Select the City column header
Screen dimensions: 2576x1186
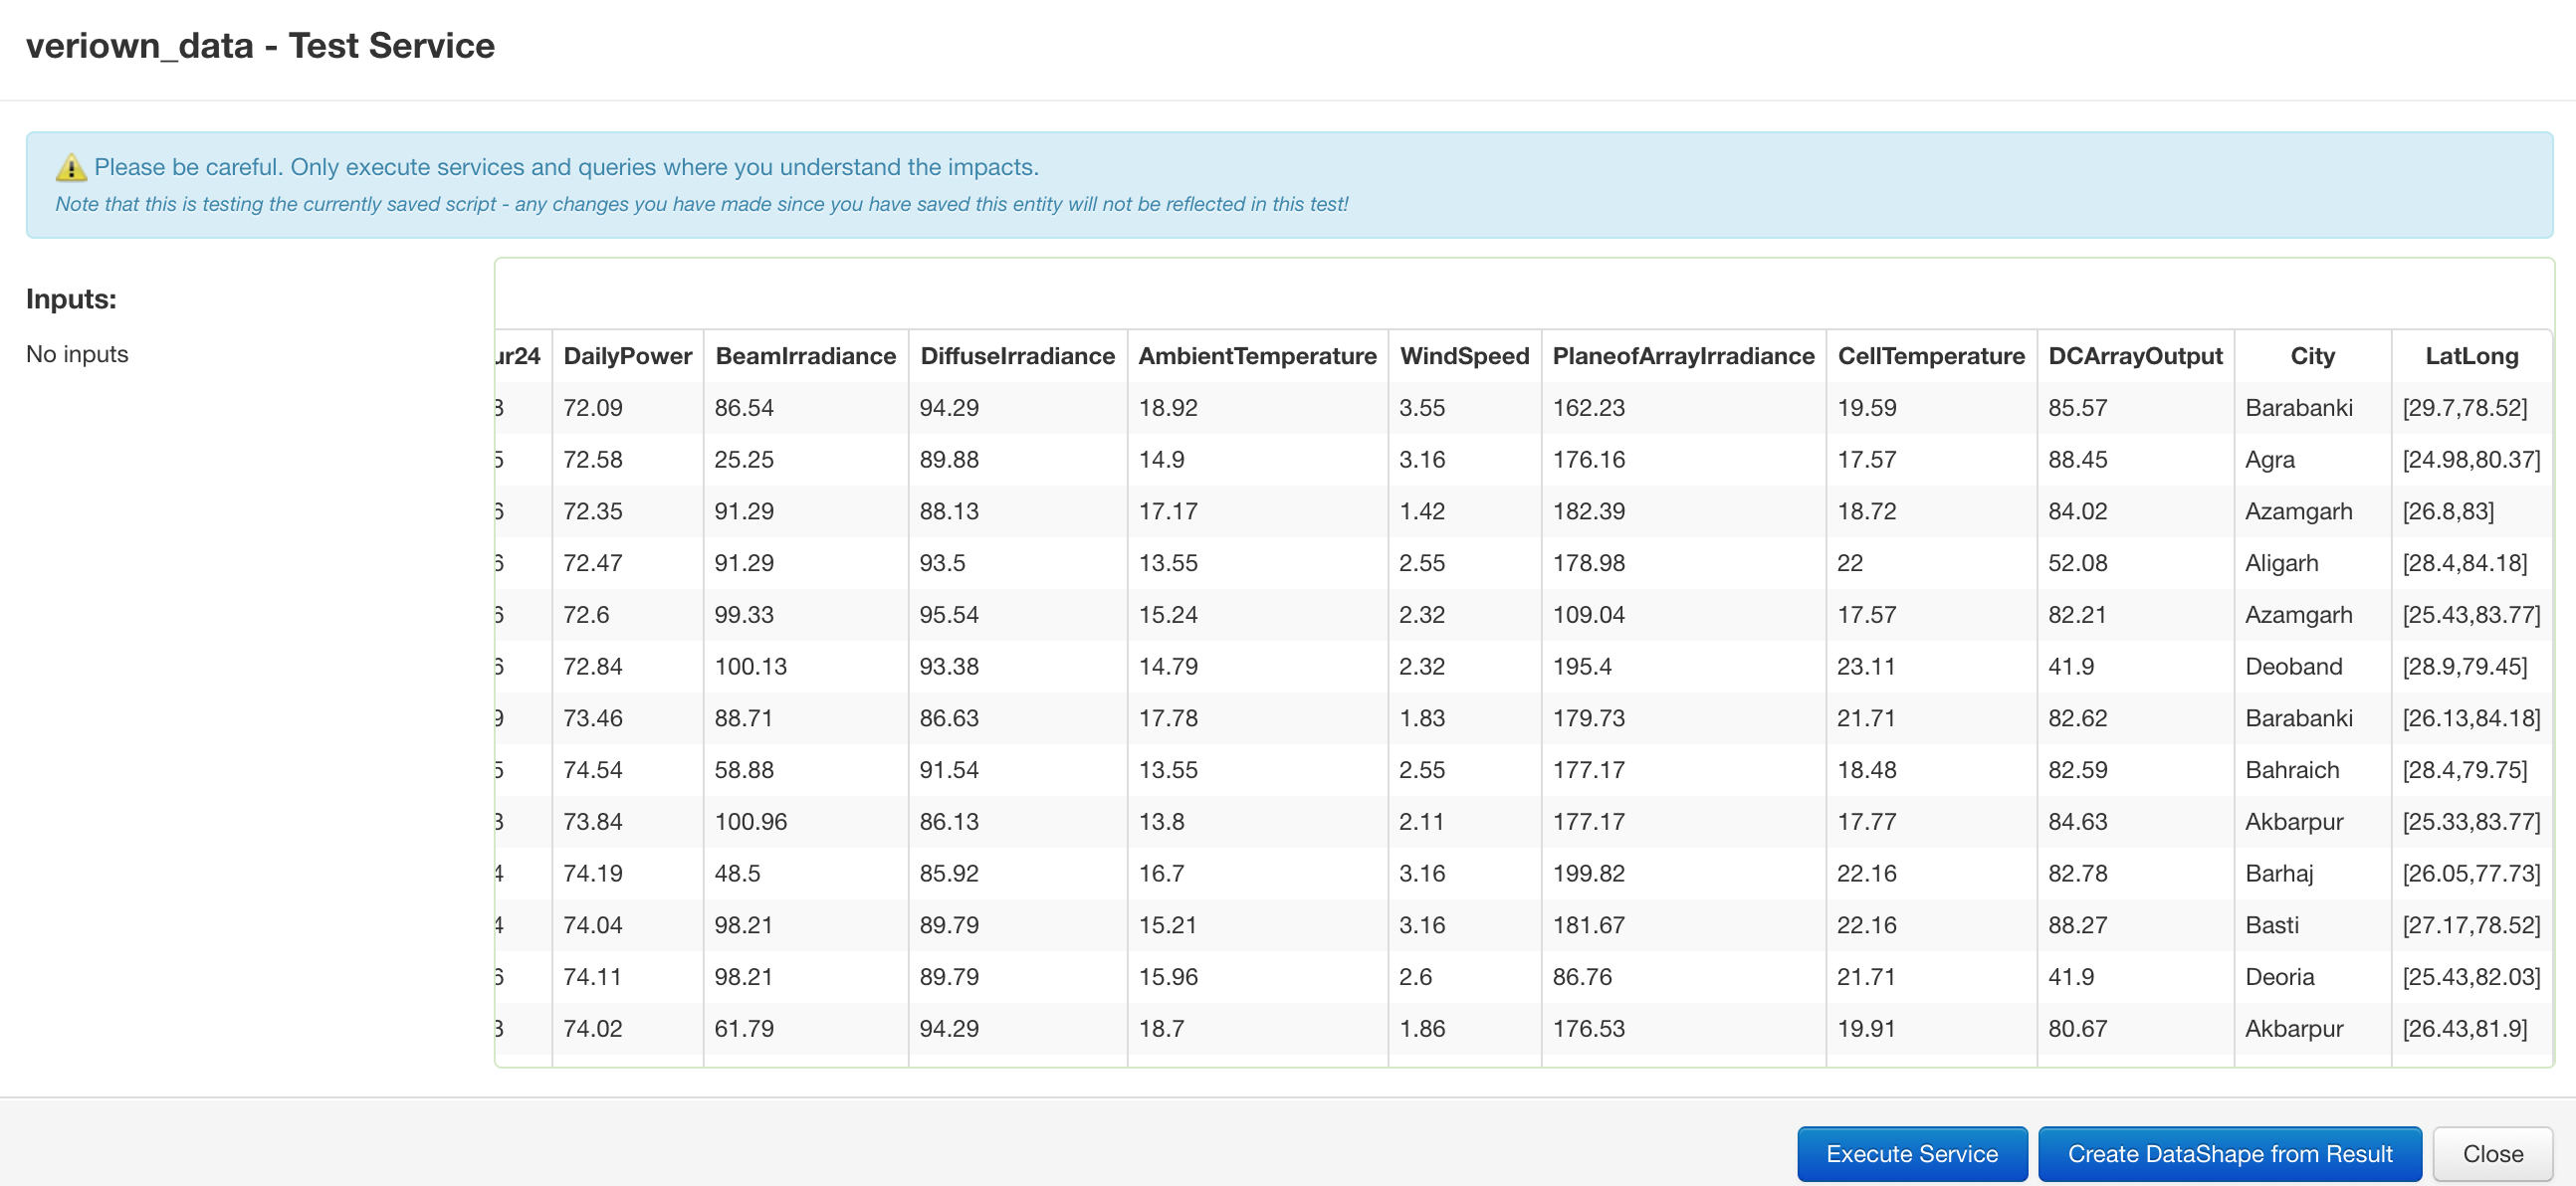point(2312,356)
